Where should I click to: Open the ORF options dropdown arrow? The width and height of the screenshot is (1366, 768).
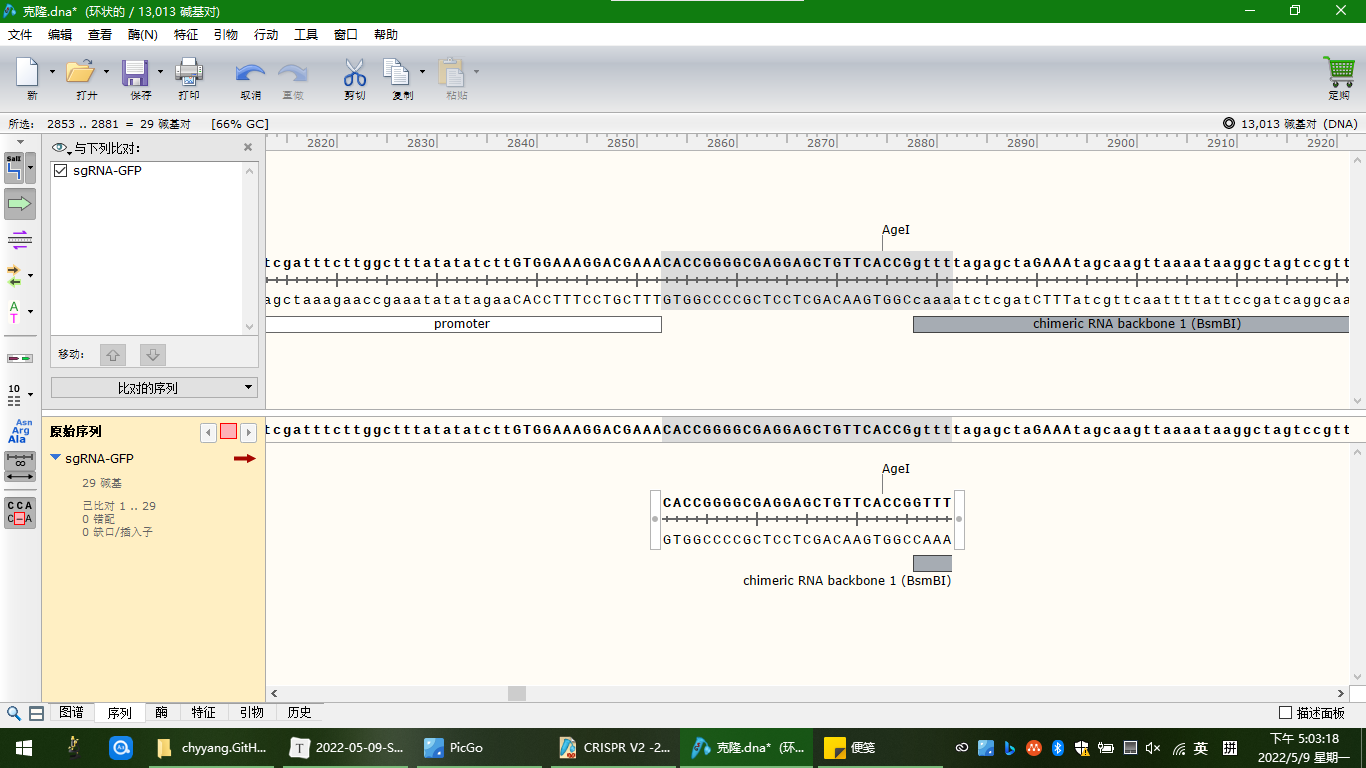click(30, 276)
